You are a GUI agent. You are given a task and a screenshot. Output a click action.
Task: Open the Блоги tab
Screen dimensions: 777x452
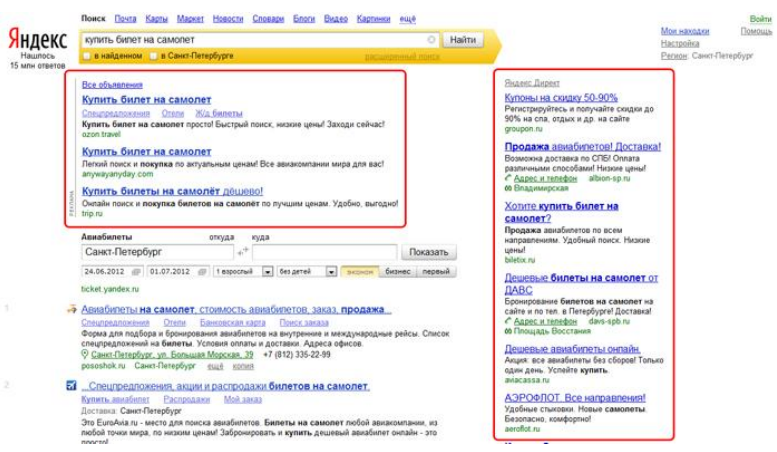point(304,19)
